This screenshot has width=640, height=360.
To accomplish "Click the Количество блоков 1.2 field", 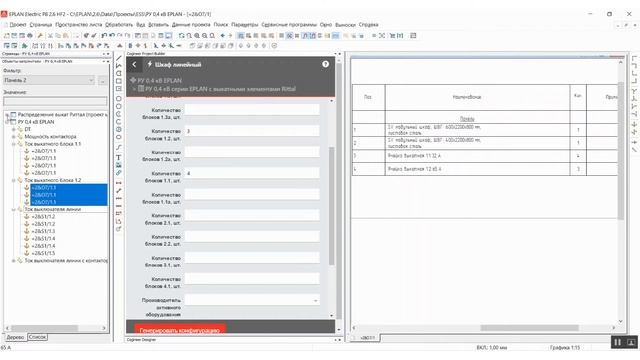I will [252, 131].
